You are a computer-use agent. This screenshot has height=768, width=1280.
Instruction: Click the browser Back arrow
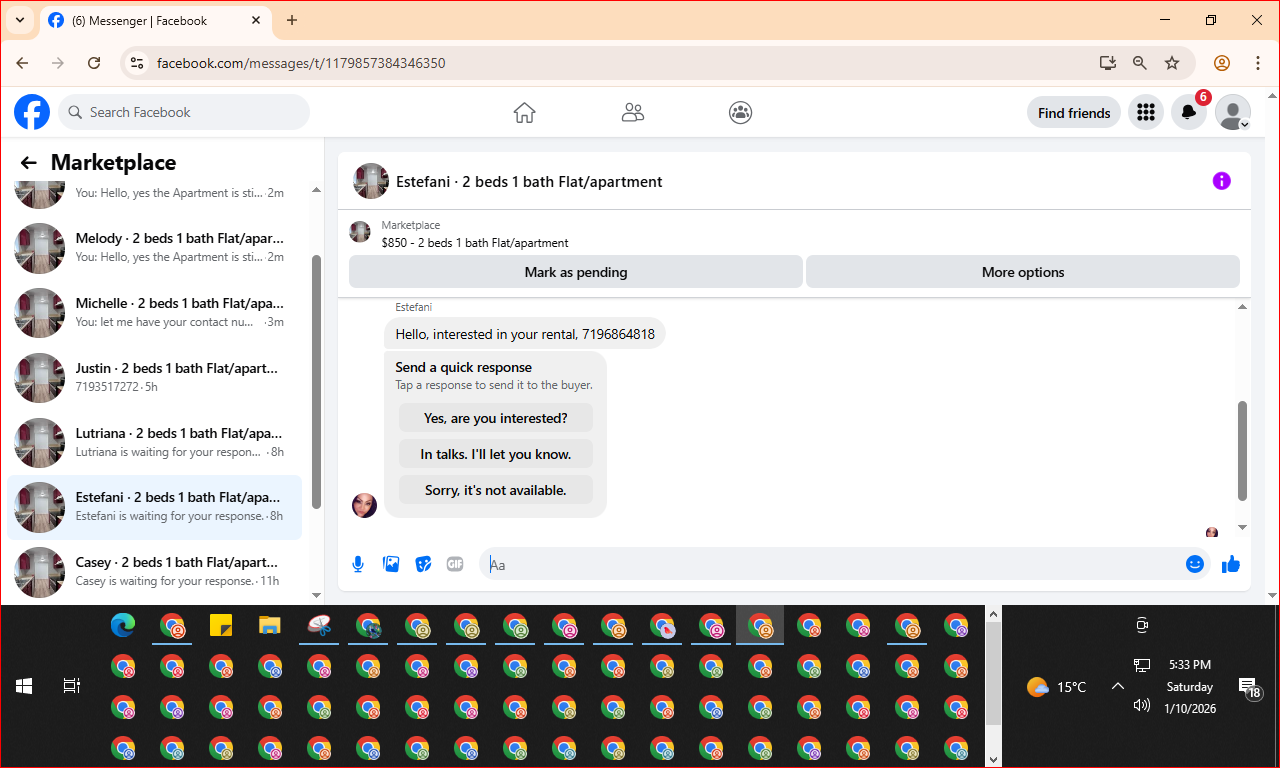pos(22,63)
